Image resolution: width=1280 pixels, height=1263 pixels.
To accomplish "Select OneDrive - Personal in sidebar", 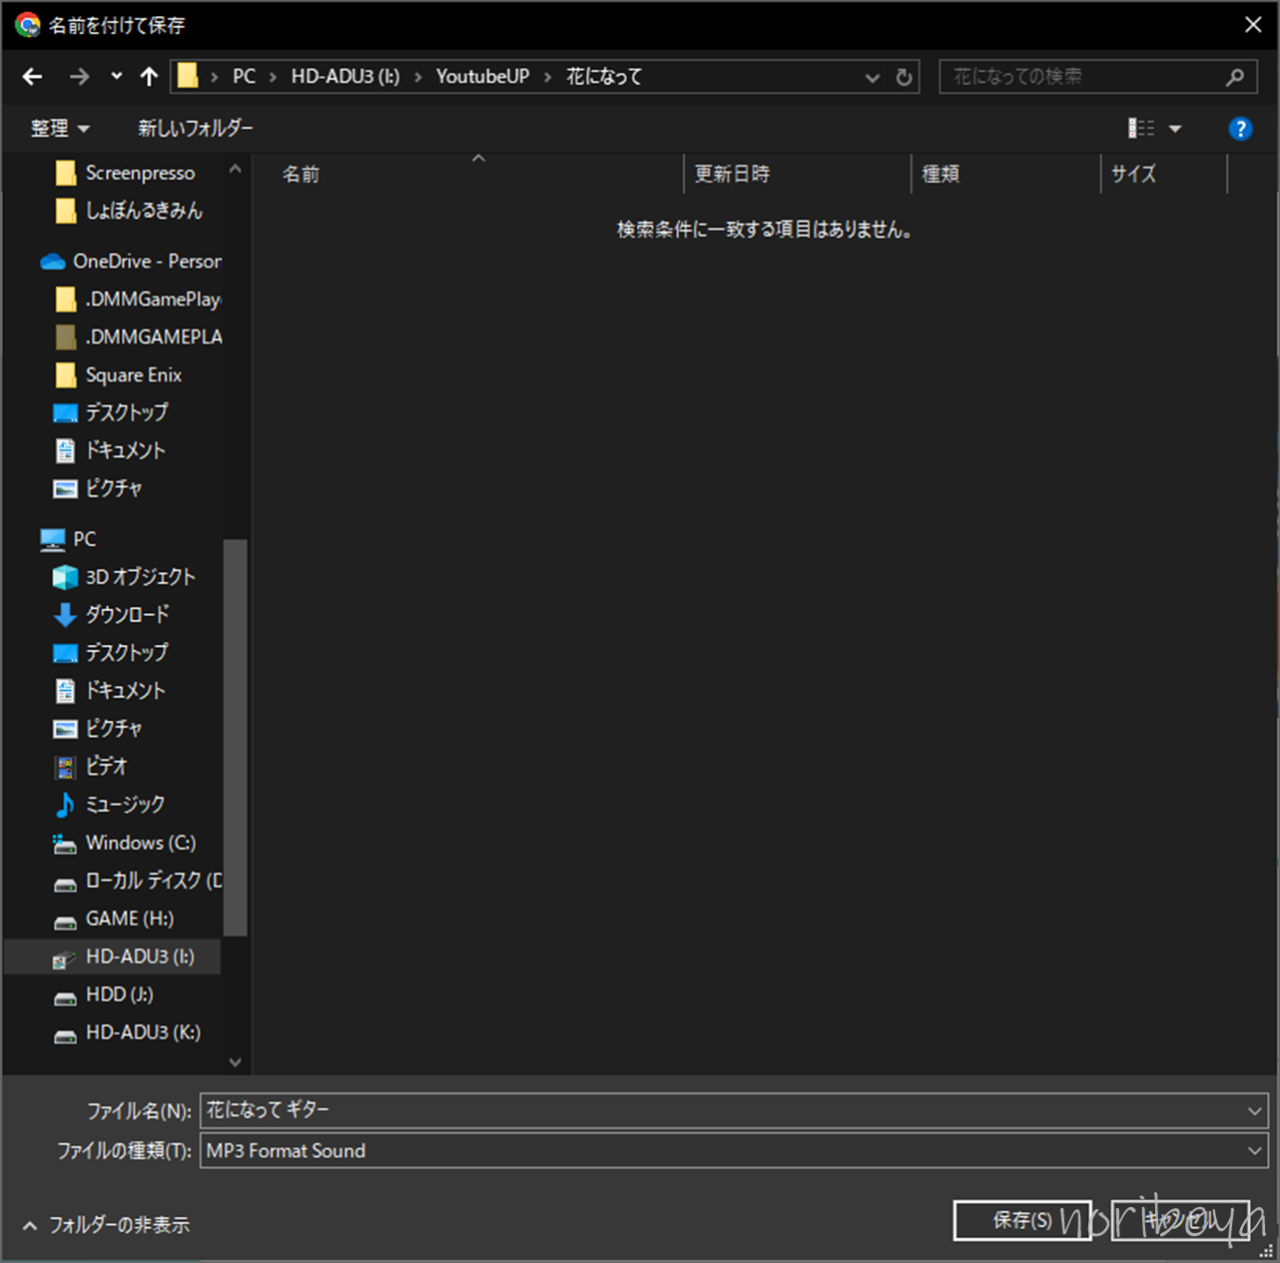I will [x=130, y=261].
